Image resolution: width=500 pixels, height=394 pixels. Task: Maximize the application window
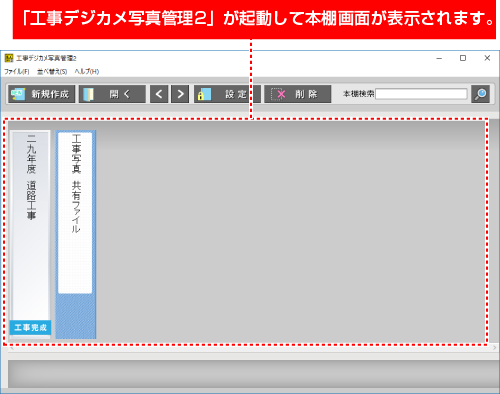pyautogui.click(x=463, y=58)
